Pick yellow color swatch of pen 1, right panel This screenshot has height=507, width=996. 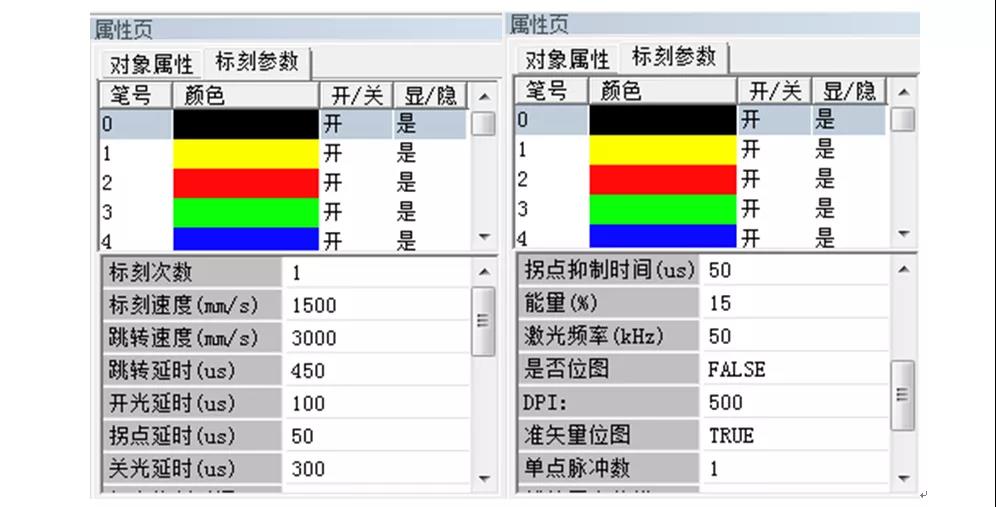point(663,150)
